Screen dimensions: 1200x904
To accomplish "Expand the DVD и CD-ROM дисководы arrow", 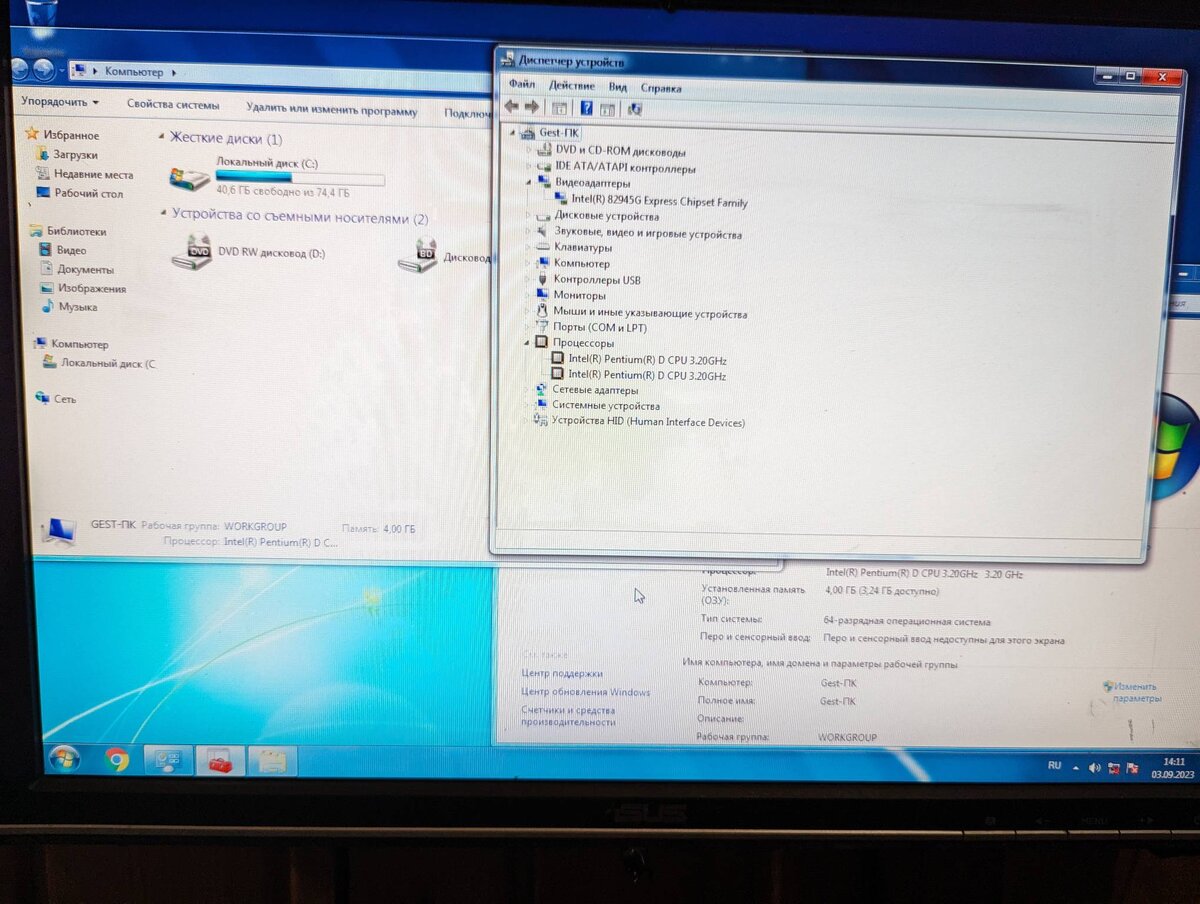I will tap(530, 150).
